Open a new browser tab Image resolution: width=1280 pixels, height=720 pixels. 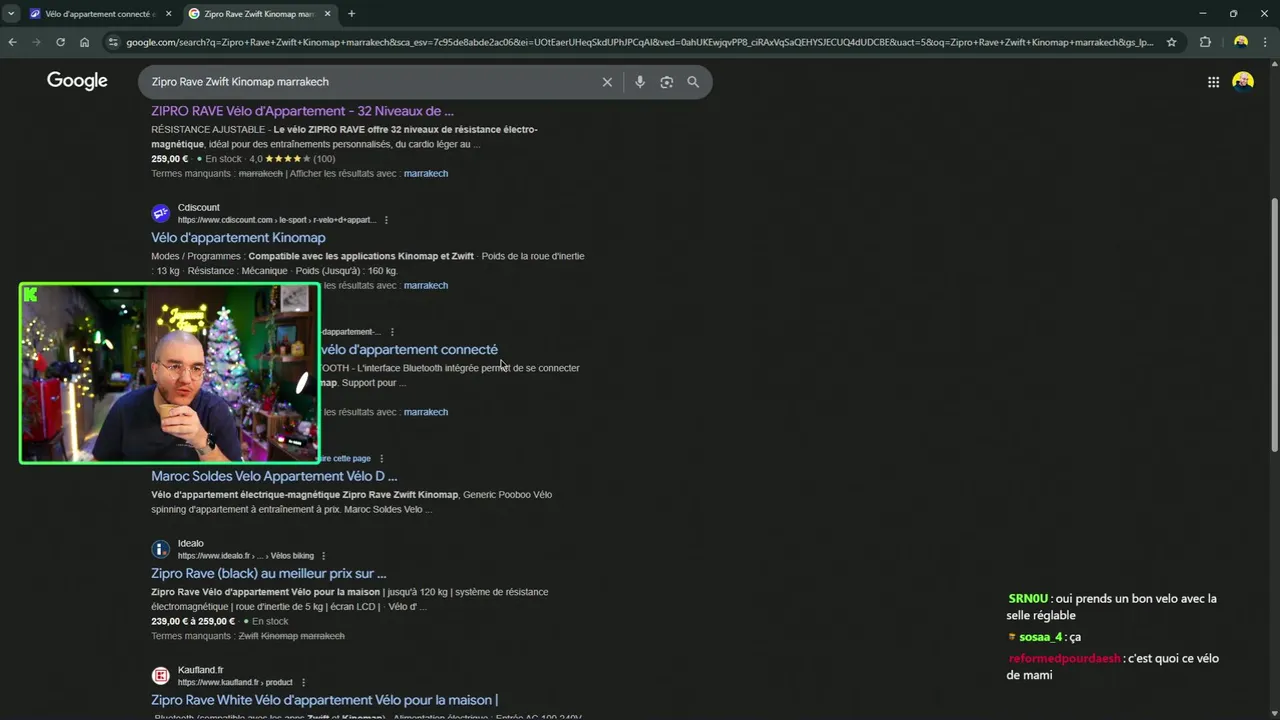(351, 14)
